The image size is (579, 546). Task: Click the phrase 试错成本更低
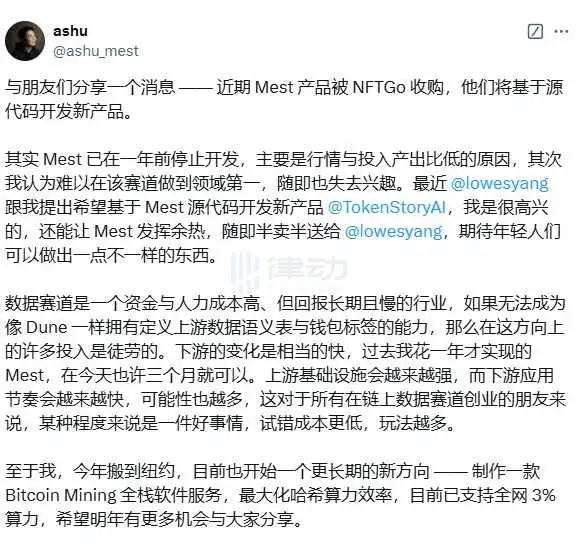[x=311, y=423]
